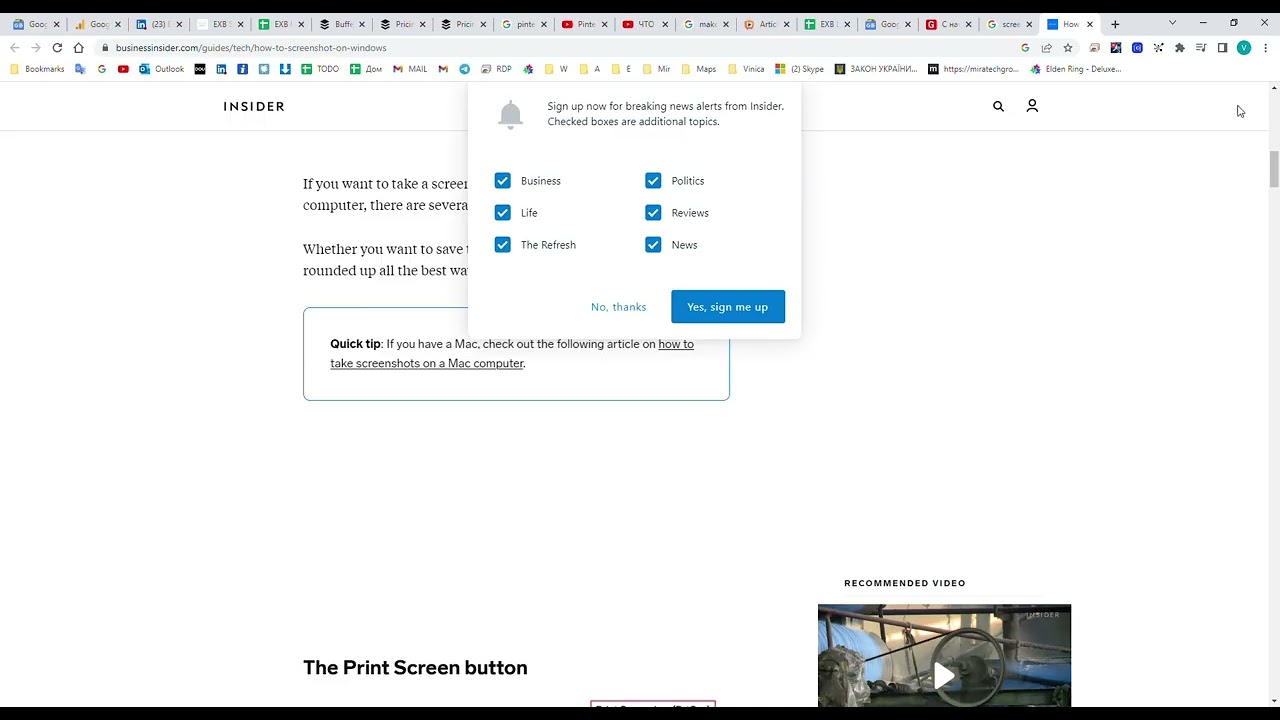Go back in browser history
The image size is (1280, 720).
click(x=14, y=47)
